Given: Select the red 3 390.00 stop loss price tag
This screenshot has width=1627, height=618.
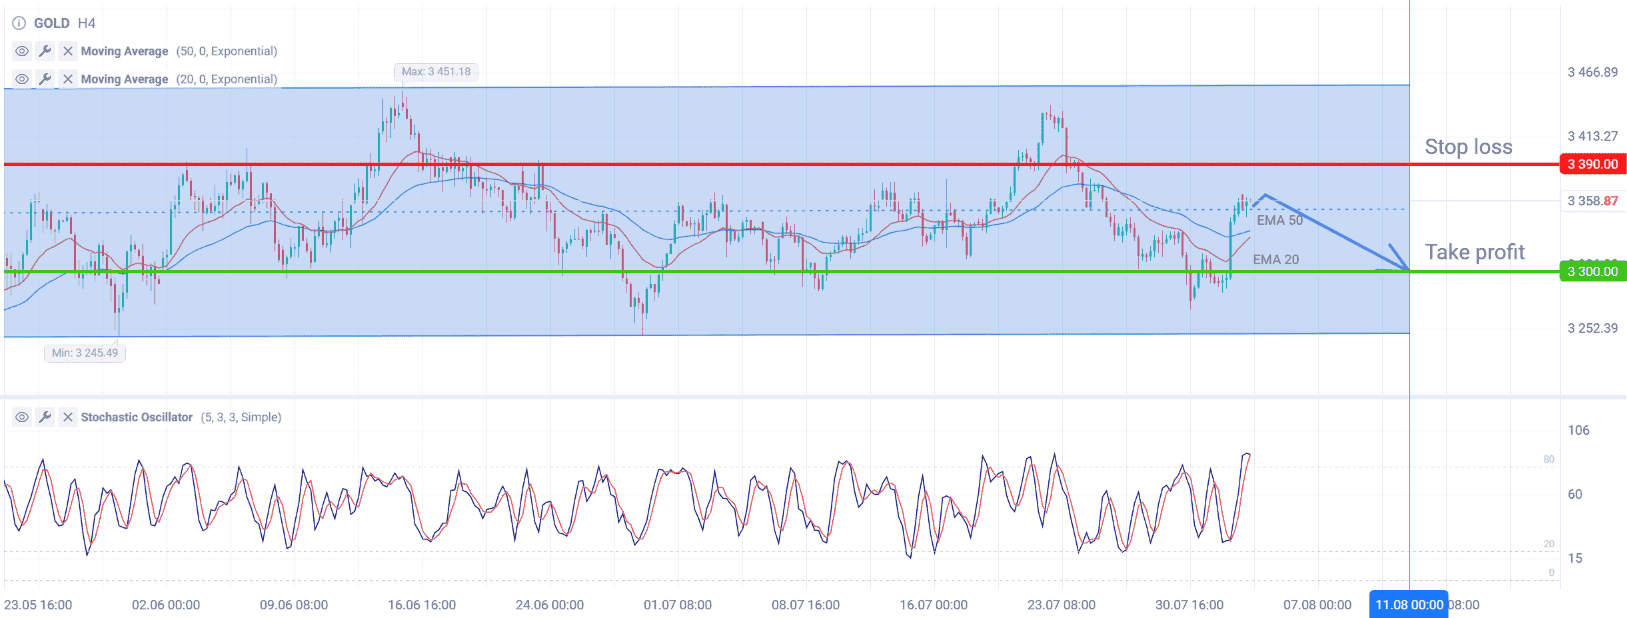Looking at the screenshot, I should pyautogui.click(x=1592, y=164).
